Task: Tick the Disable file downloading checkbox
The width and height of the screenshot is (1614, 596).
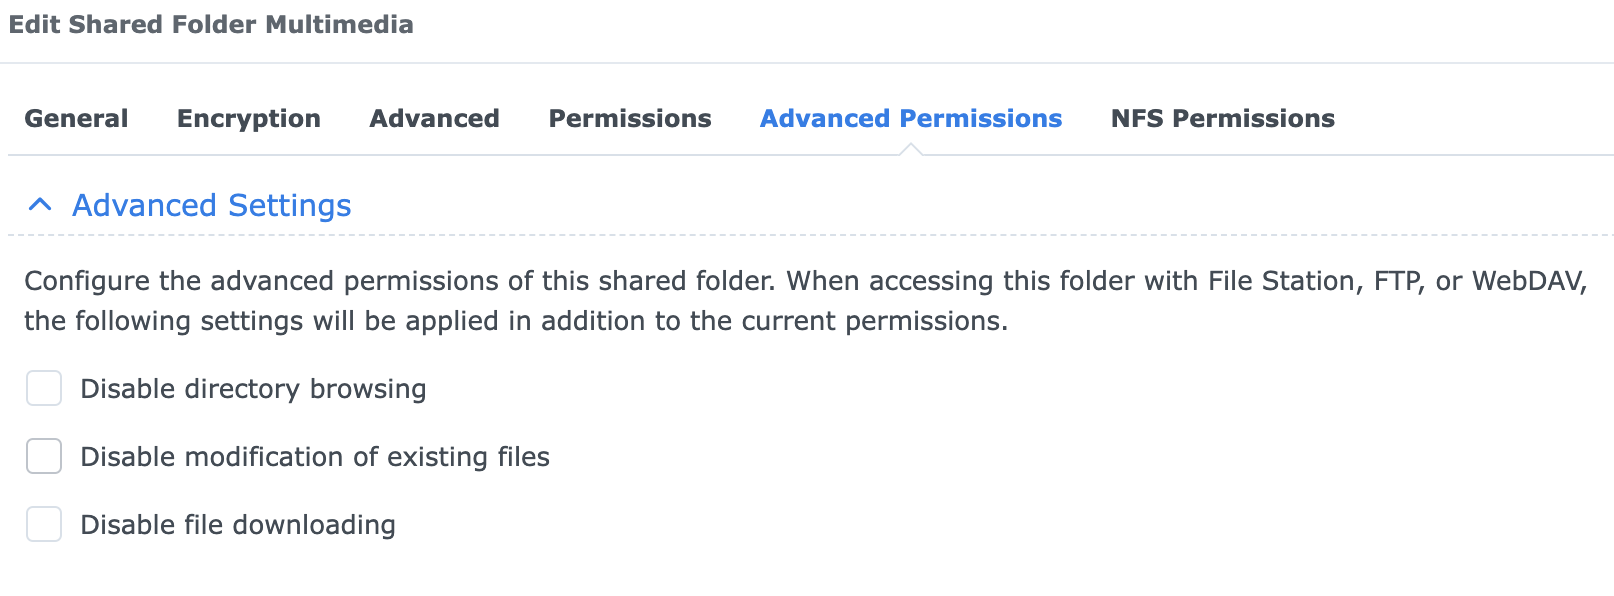Action: [x=44, y=524]
